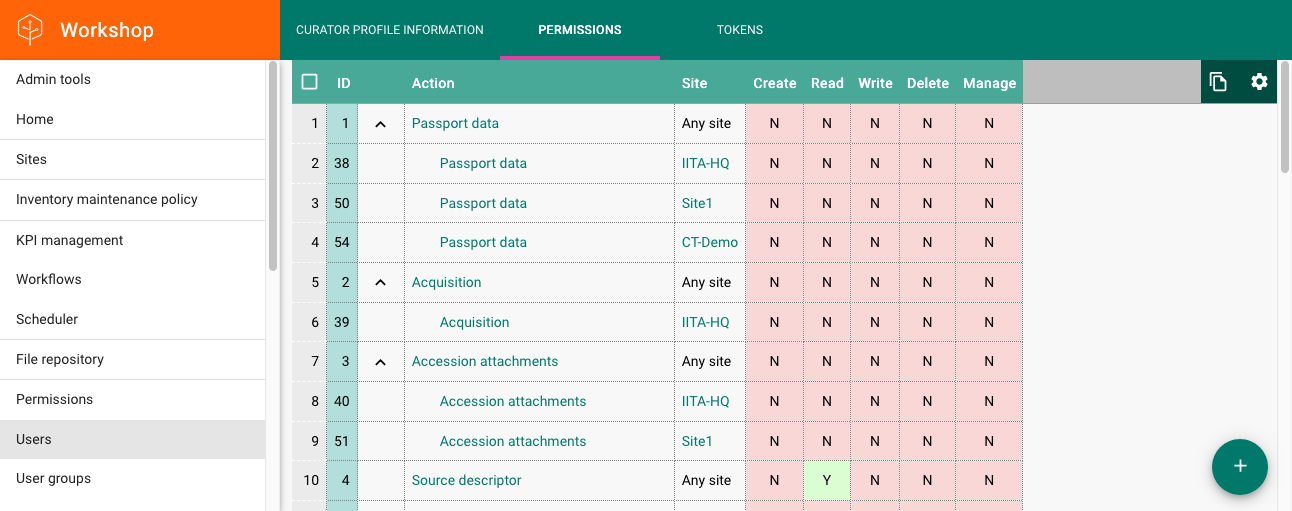Select the Permissions tab

(x=580, y=30)
